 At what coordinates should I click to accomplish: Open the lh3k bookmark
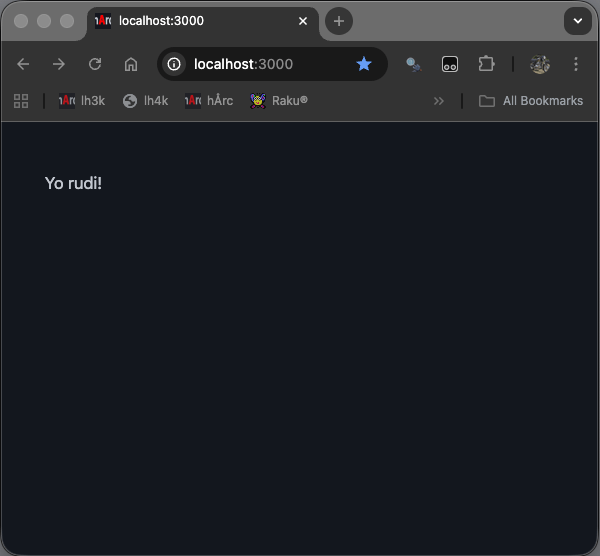coord(82,101)
